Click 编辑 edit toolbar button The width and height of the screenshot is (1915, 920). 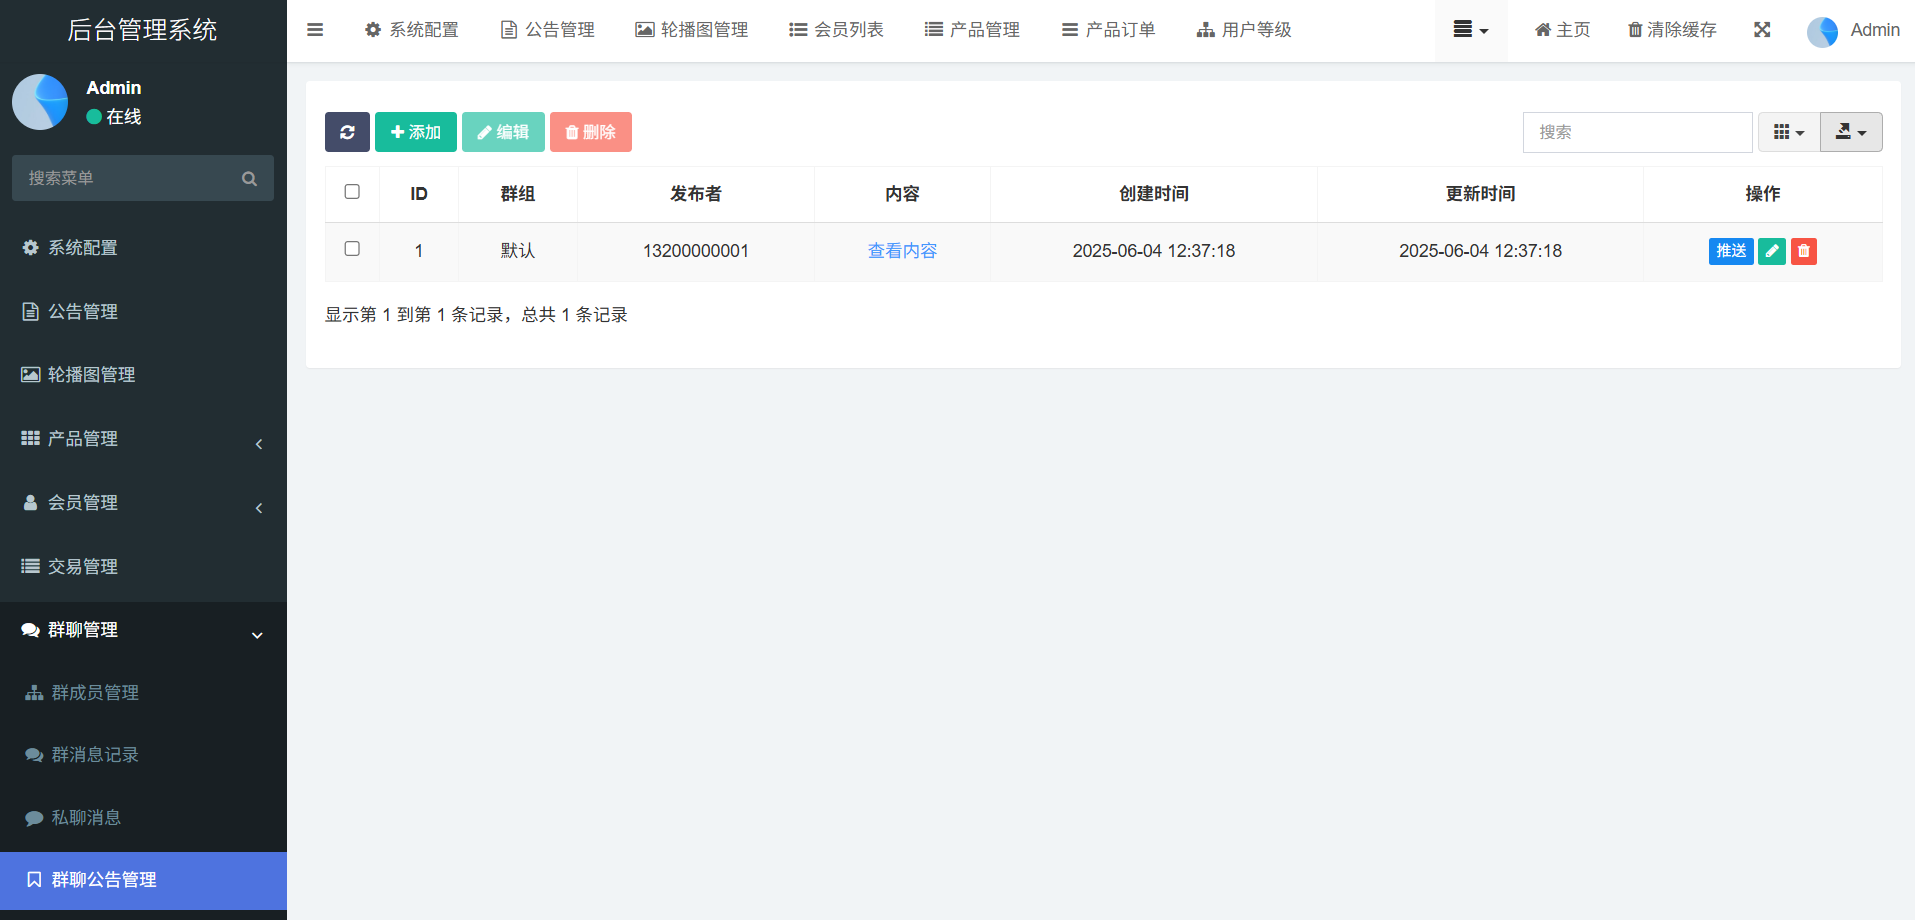[503, 132]
